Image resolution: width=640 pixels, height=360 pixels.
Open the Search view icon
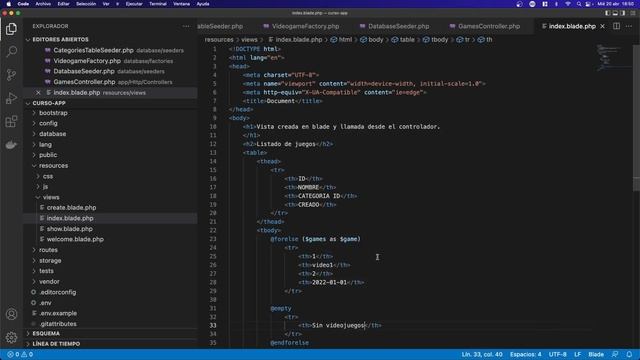[x=11, y=51]
